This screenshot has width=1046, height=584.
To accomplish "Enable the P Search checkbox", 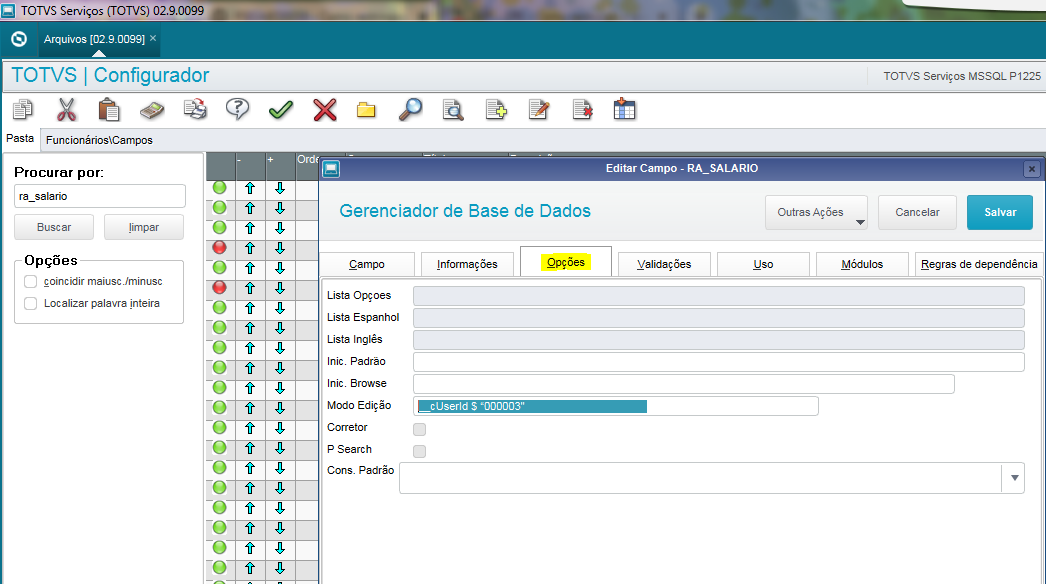I will coord(420,451).
